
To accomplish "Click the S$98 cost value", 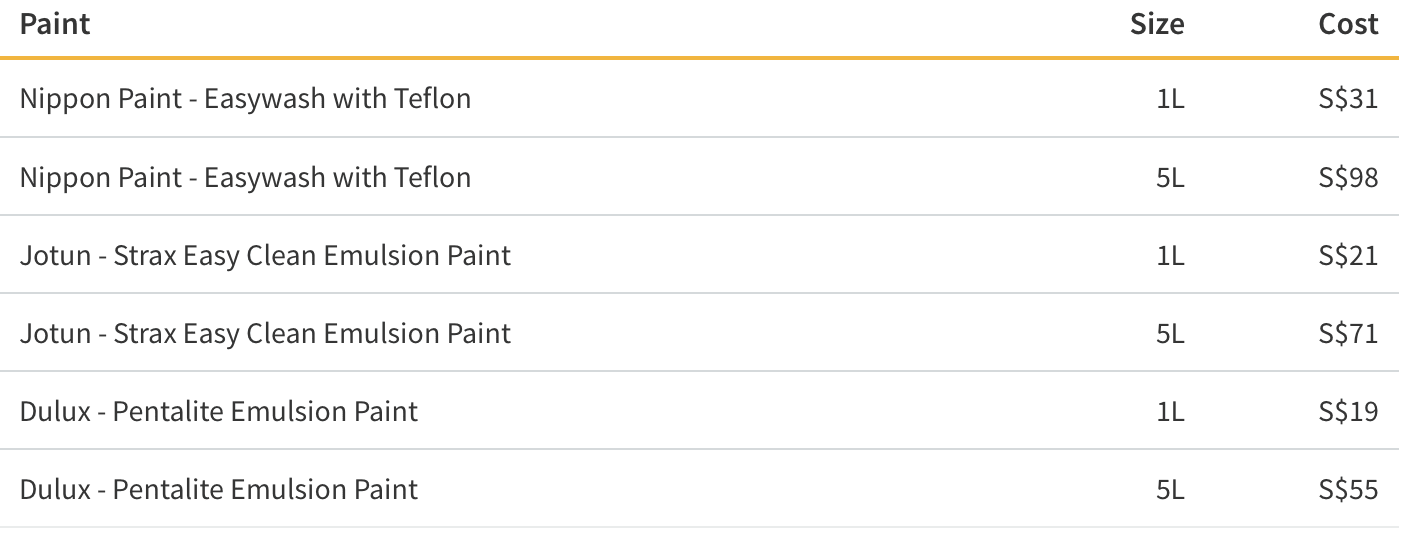I will click(x=1348, y=177).
